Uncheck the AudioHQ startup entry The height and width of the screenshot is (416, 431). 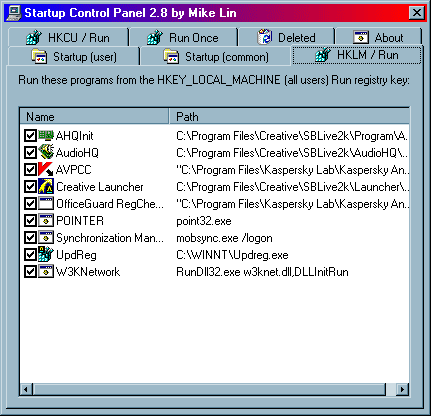click(30, 152)
